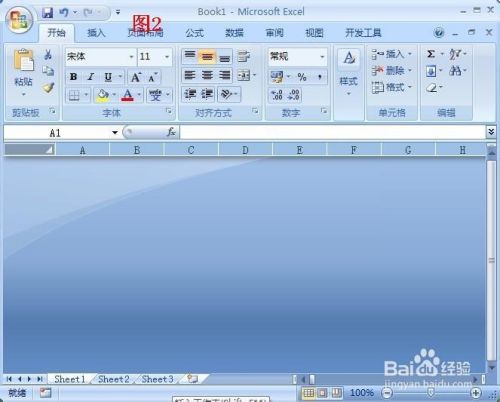Decrease indent
The image size is (500, 402).
click(190, 94)
